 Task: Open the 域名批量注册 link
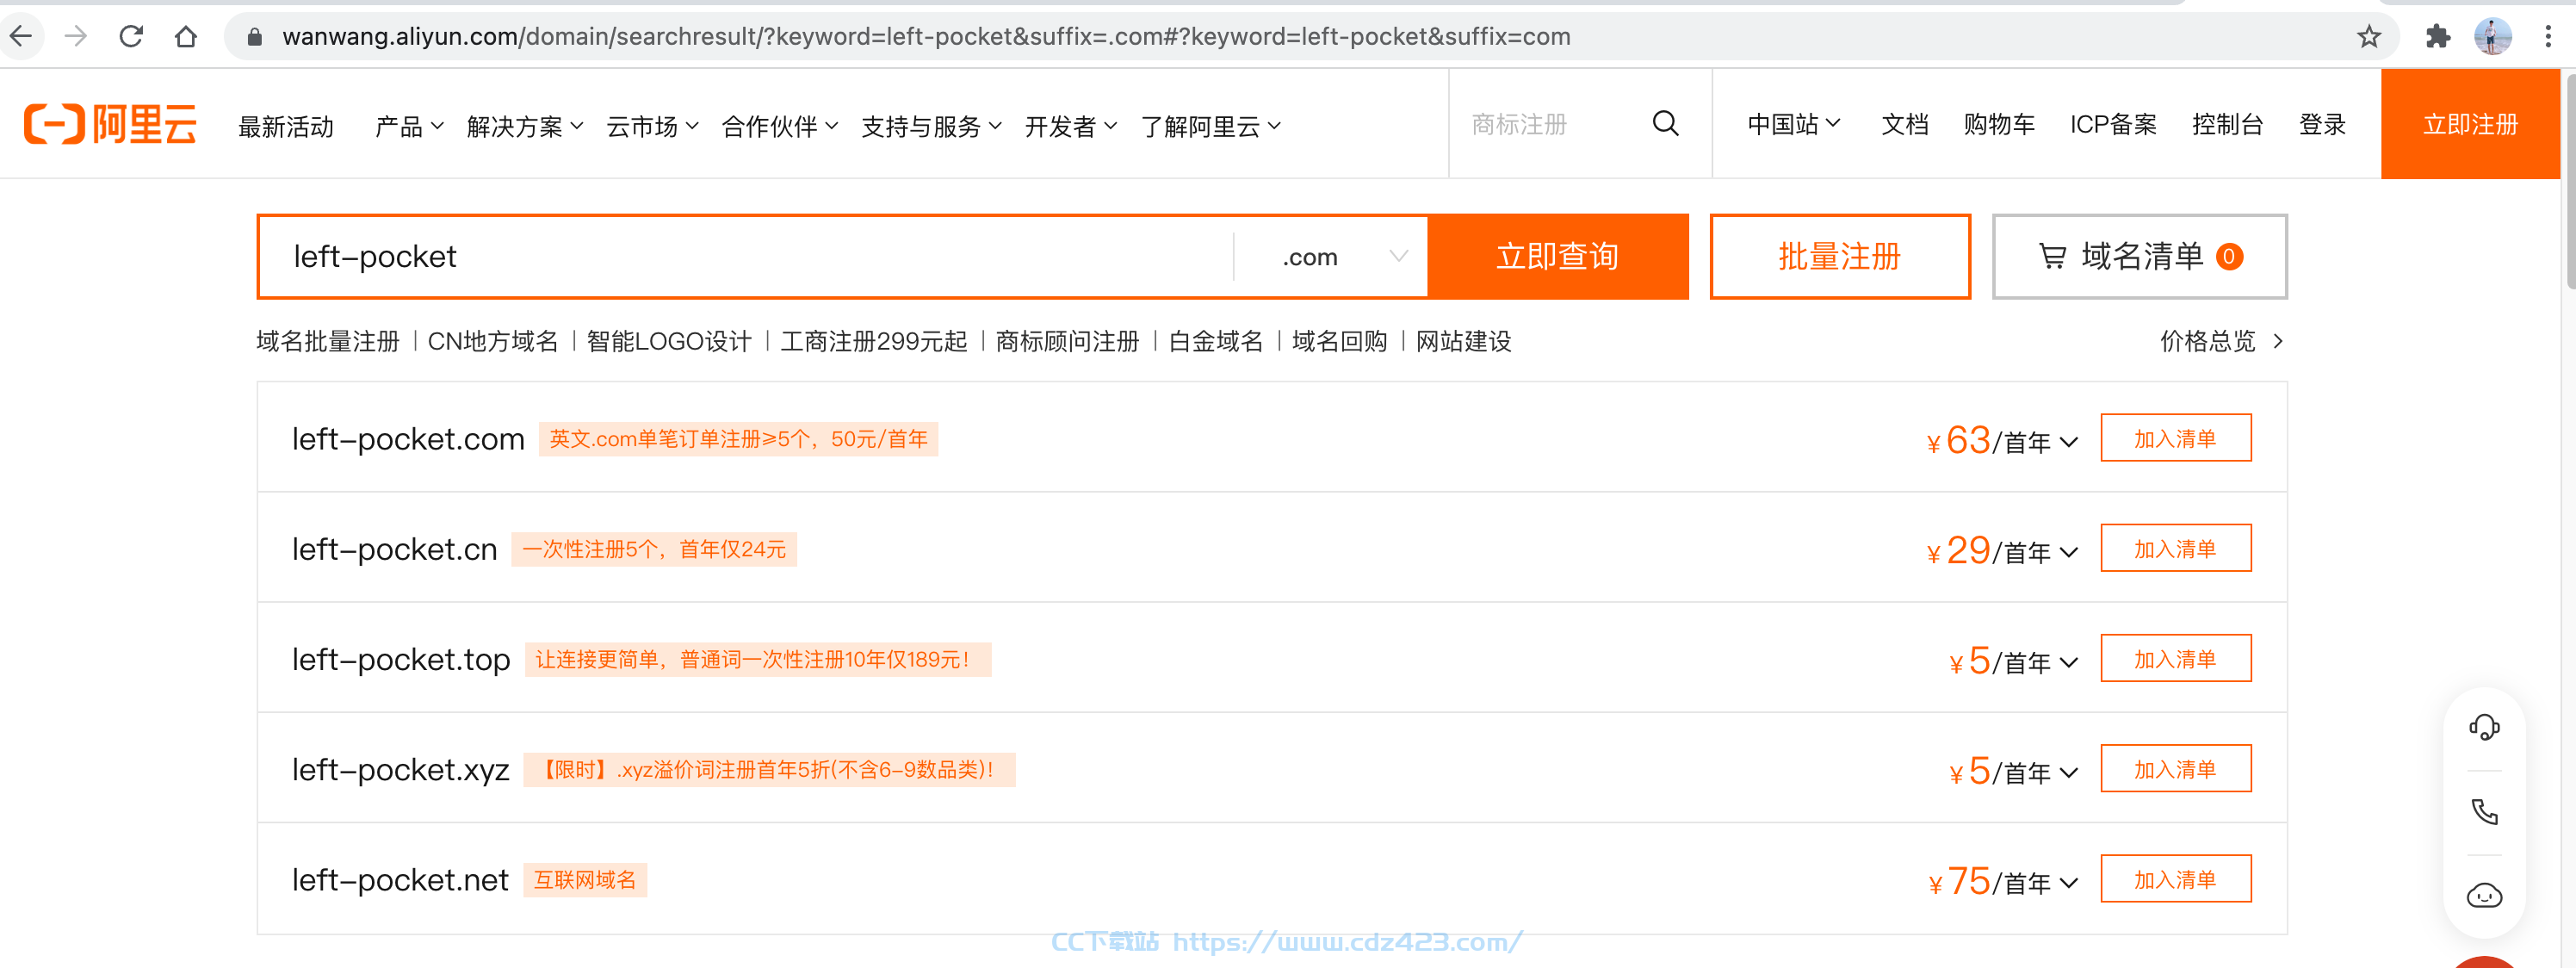(328, 341)
